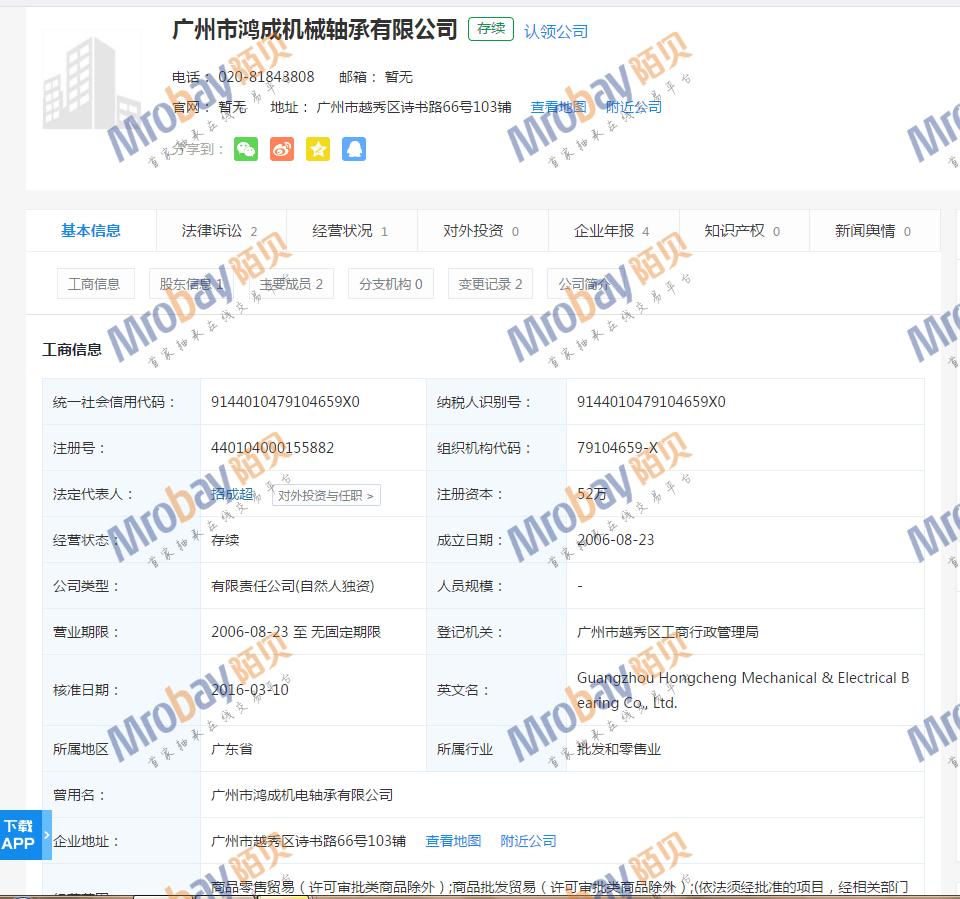Open 查看地图 link in header address

[x=558, y=107]
